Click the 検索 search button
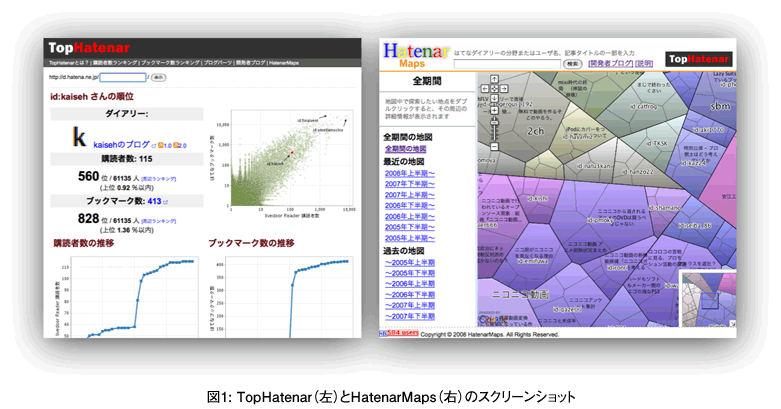 (x=573, y=64)
